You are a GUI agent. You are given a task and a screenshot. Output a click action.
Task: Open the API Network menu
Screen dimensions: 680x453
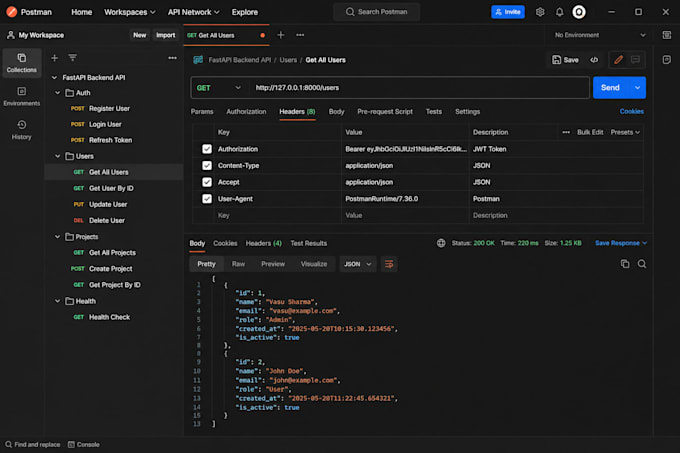(x=193, y=12)
